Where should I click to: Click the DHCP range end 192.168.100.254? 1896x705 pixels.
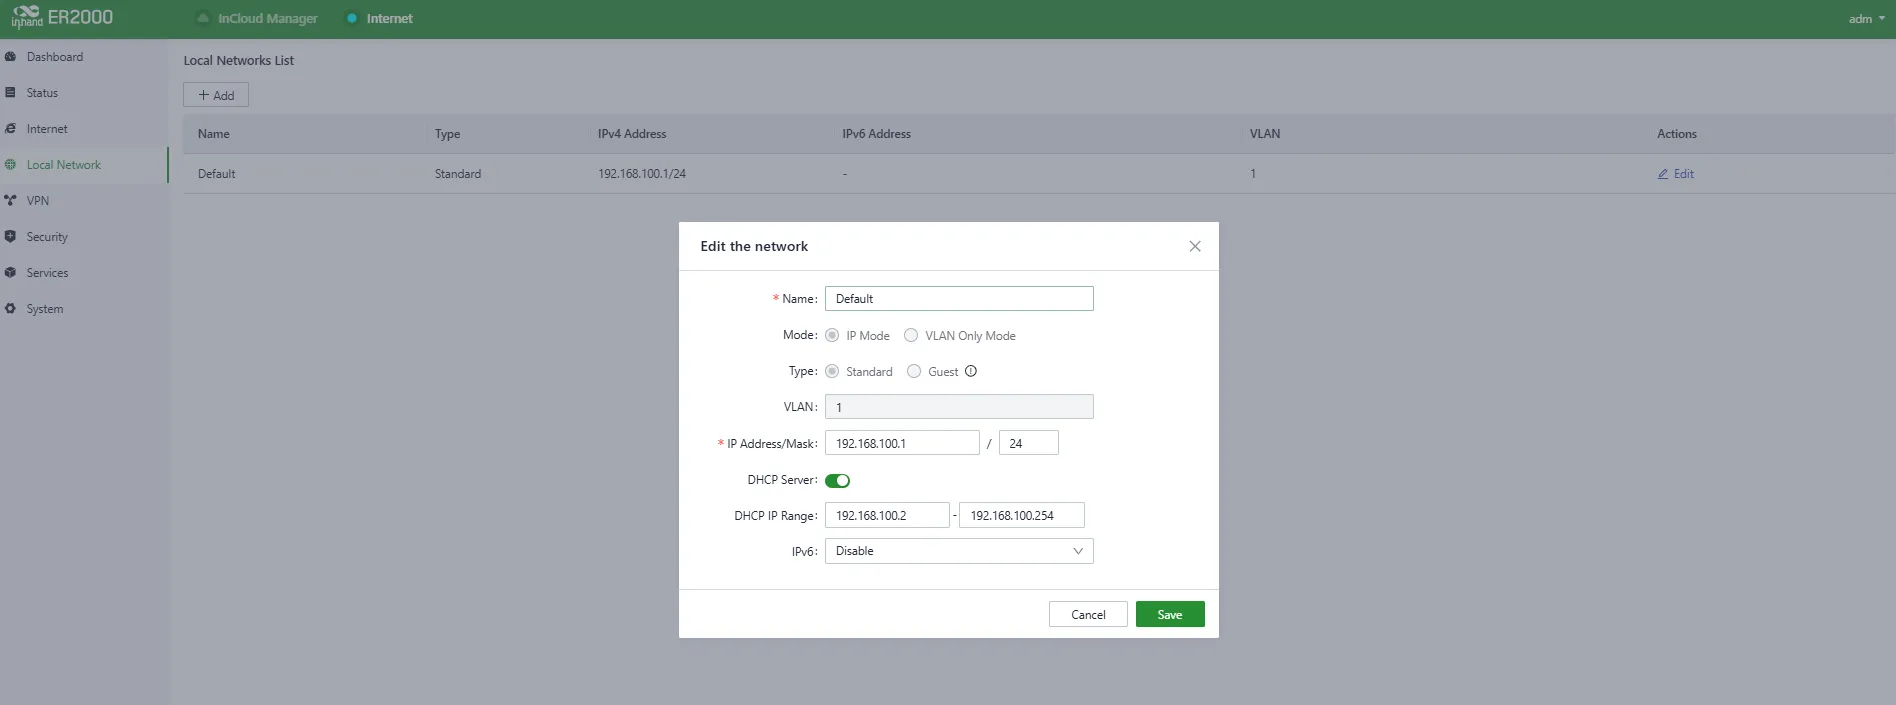click(1022, 515)
